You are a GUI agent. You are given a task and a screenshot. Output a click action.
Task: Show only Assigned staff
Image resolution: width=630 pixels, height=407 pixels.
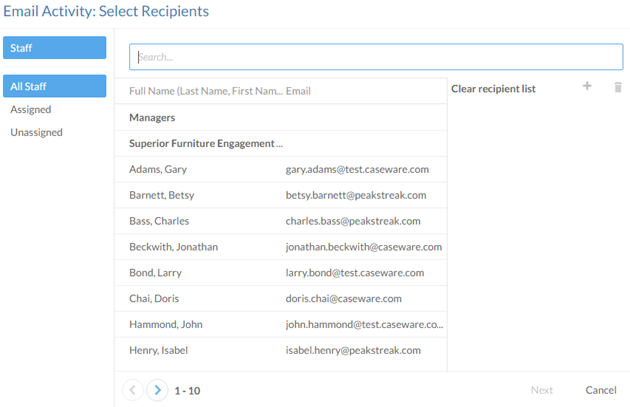[x=31, y=109]
